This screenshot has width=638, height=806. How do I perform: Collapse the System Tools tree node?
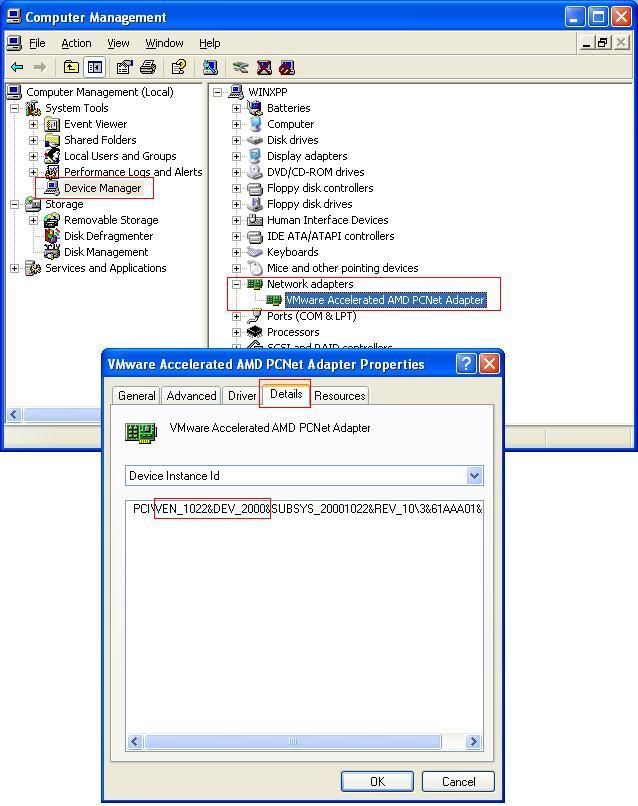(14, 108)
